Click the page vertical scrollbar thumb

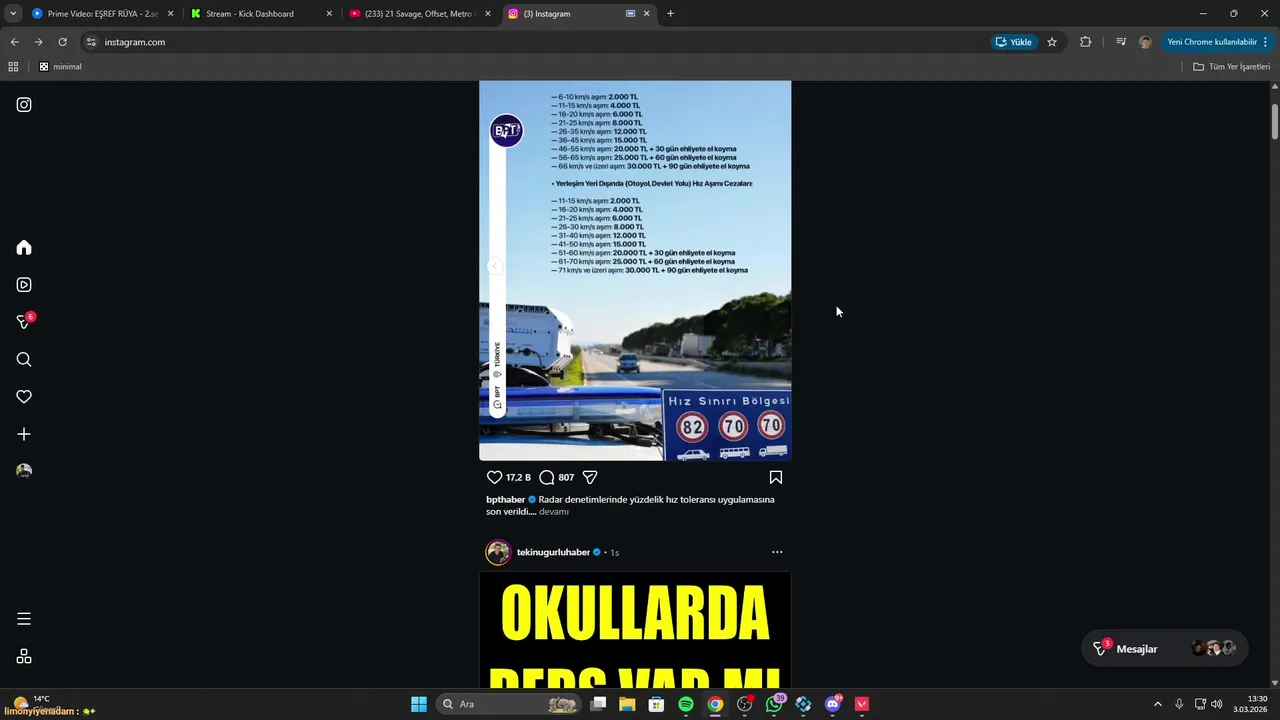1275,121
